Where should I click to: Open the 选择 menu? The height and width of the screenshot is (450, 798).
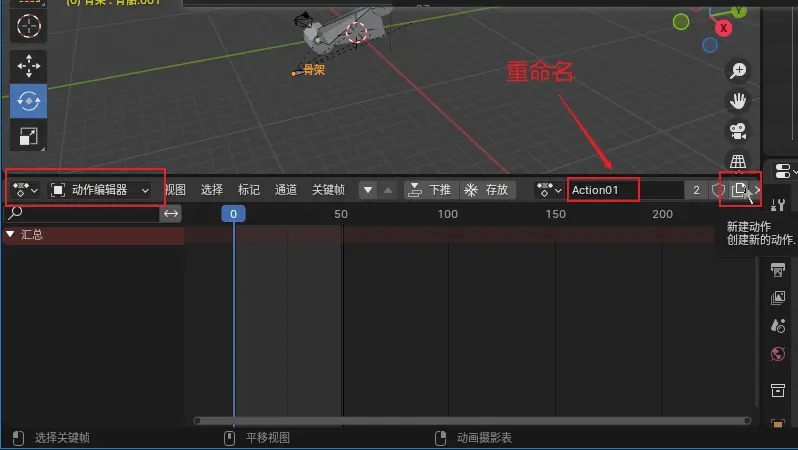point(212,190)
